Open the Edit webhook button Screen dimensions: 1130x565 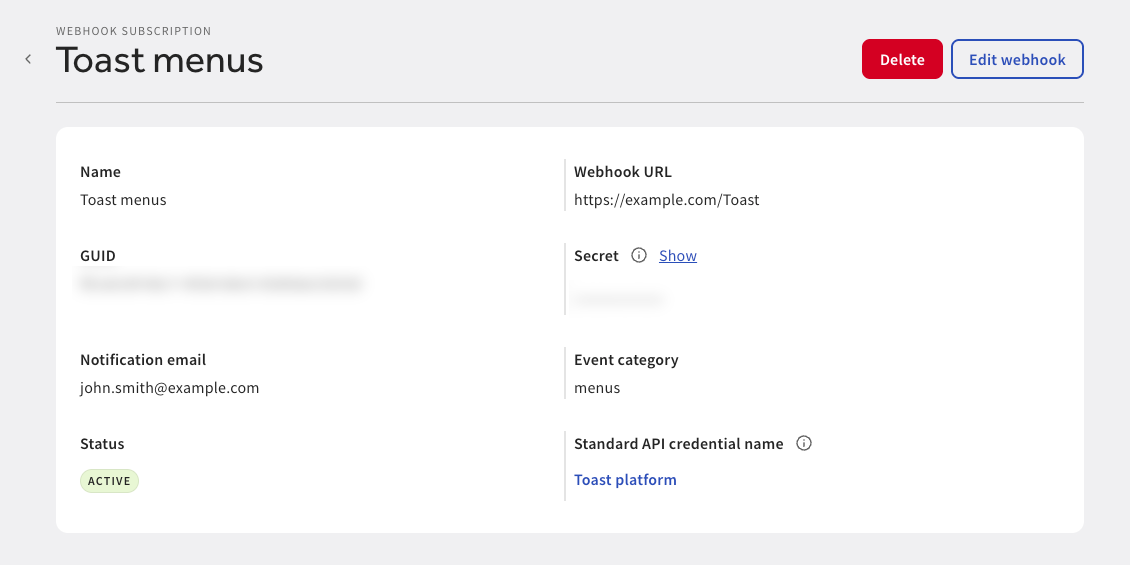click(x=1017, y=59)
